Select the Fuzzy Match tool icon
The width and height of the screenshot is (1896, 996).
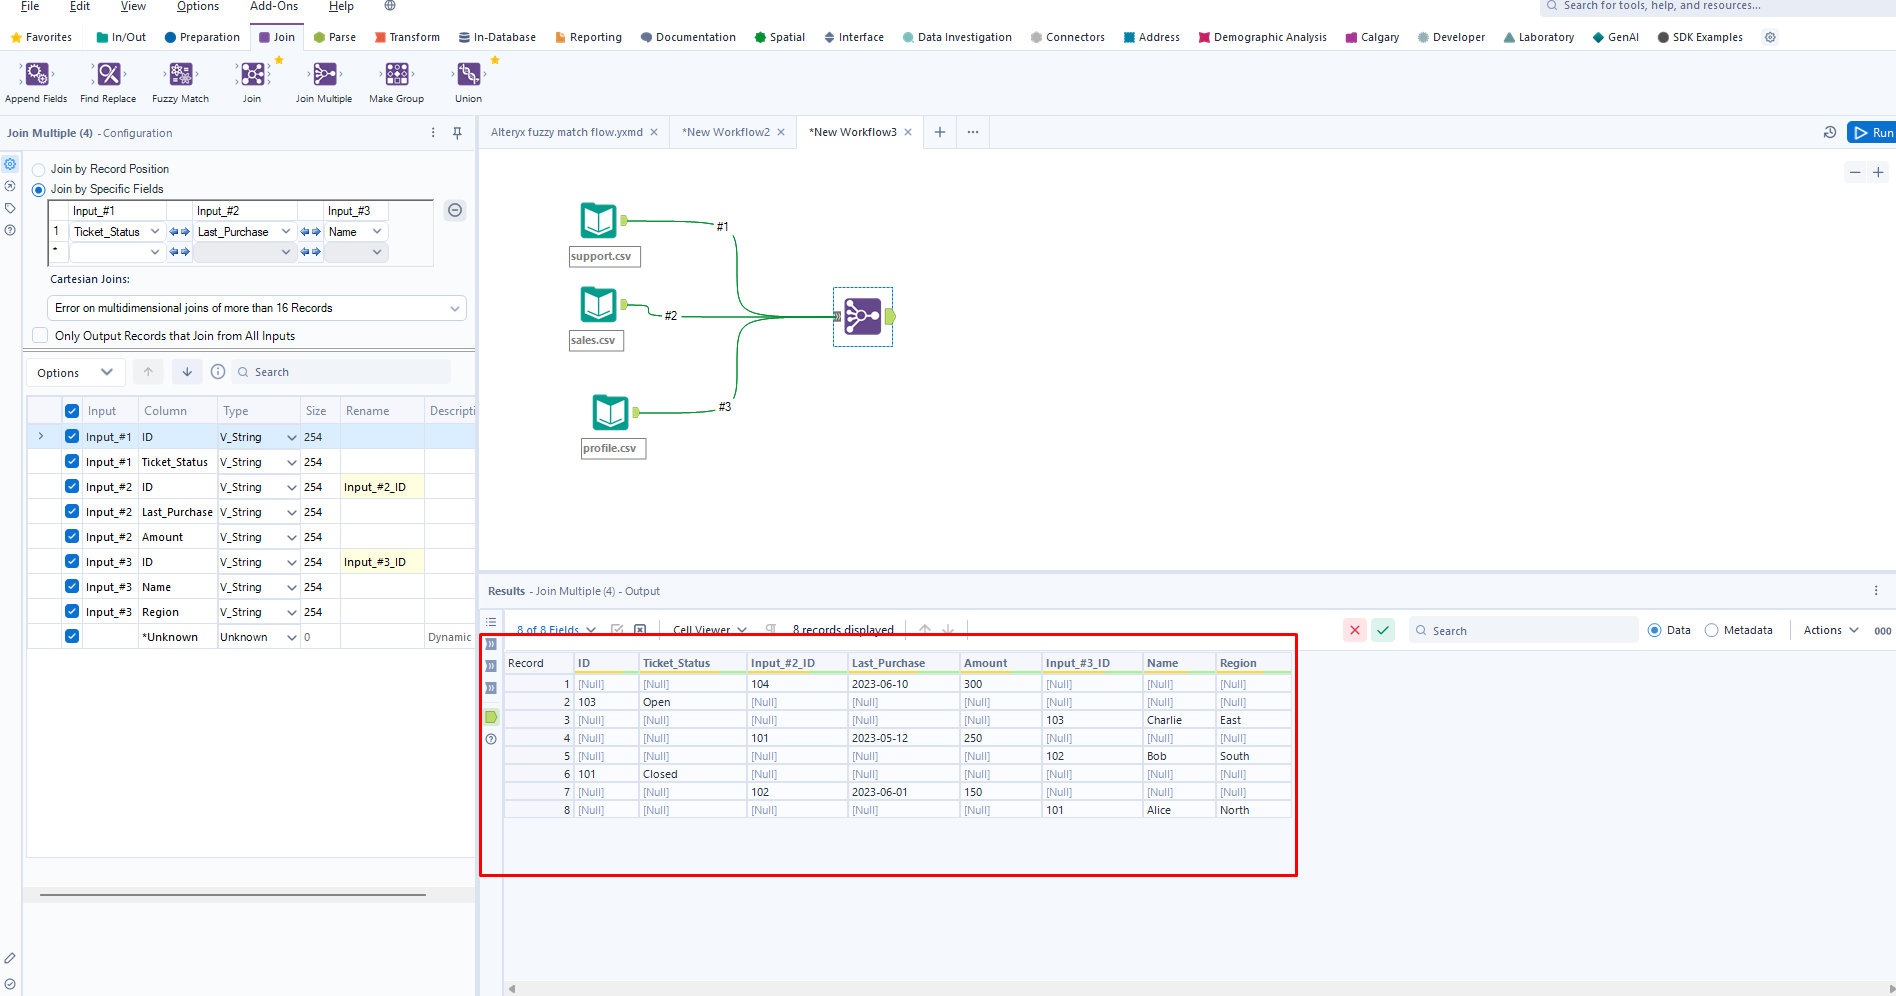click(x=181, y=75)
